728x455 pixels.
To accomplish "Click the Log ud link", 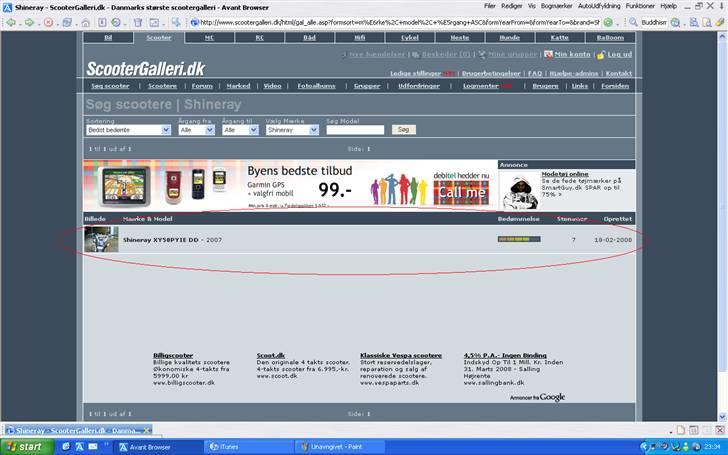I will [x=618, y=54].
